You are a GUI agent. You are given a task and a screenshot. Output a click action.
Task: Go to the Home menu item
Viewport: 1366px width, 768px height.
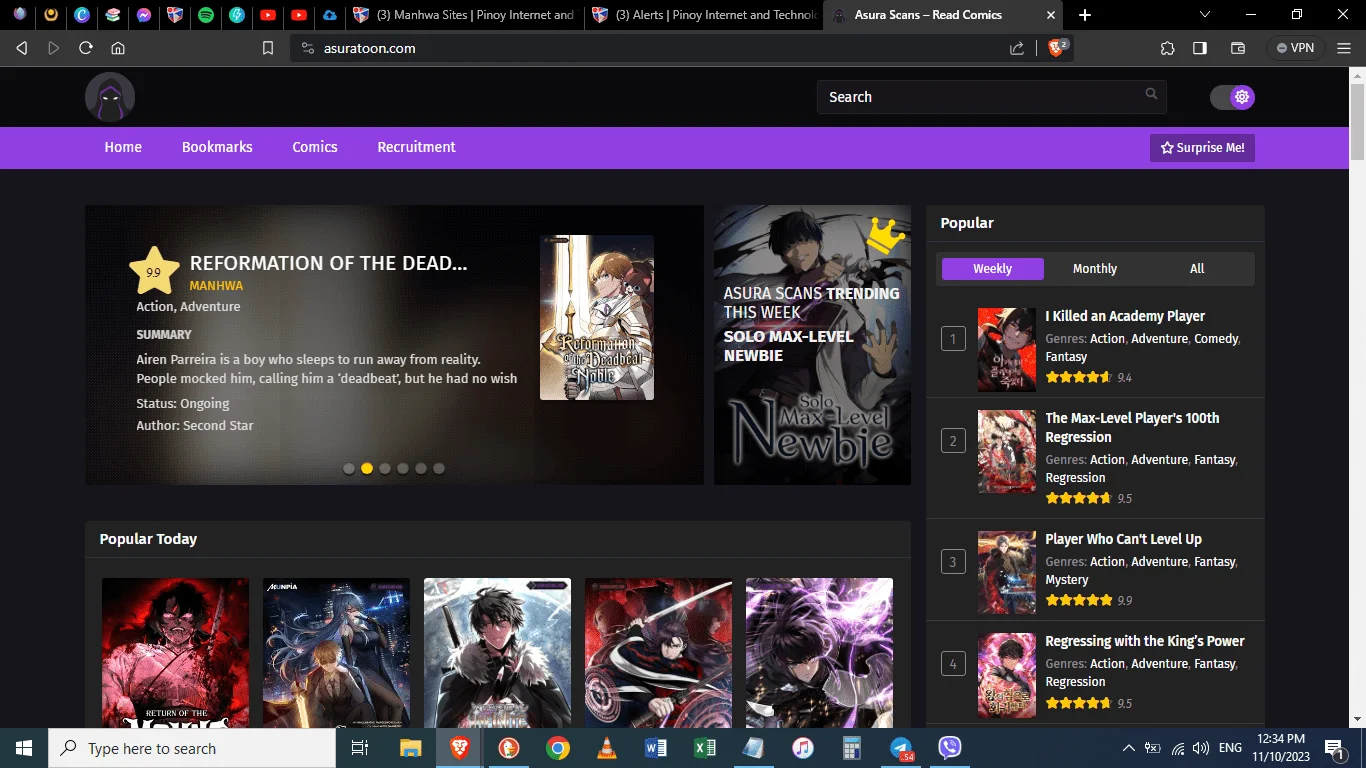123,147
